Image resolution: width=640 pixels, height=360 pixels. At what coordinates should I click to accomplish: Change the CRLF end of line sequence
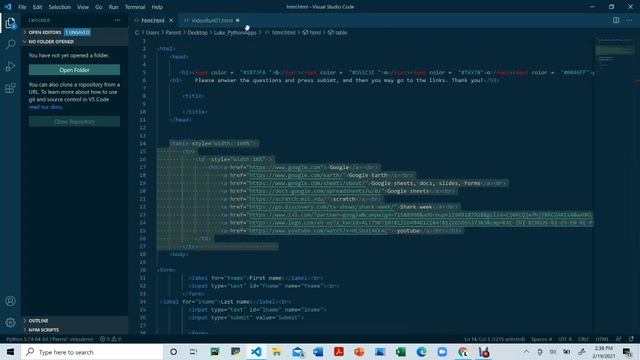coord(584,339)
